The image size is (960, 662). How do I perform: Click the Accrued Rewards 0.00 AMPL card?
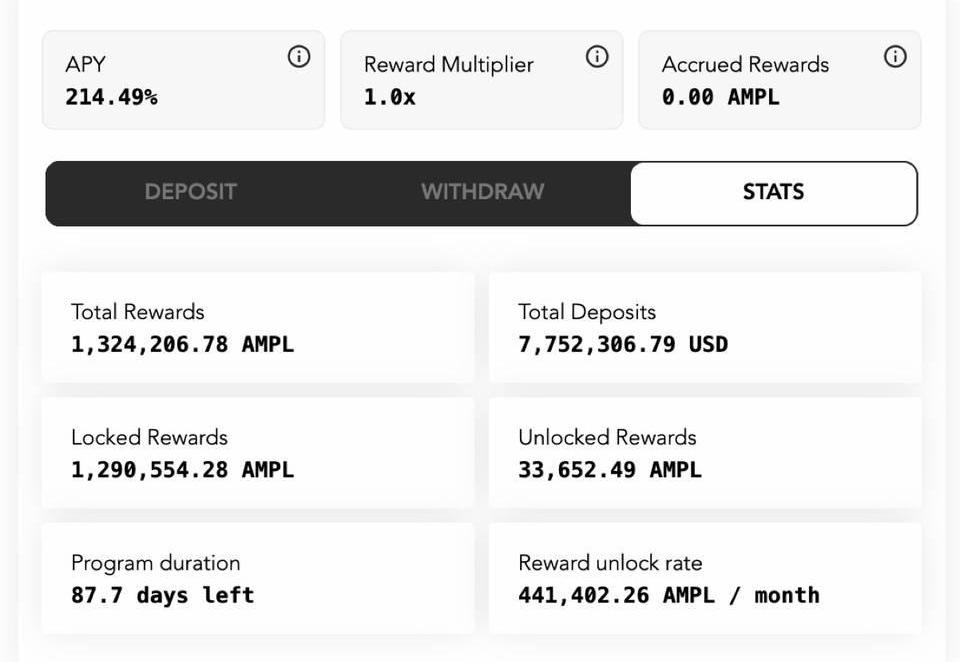pyautogui.click(x=779, y=80)
